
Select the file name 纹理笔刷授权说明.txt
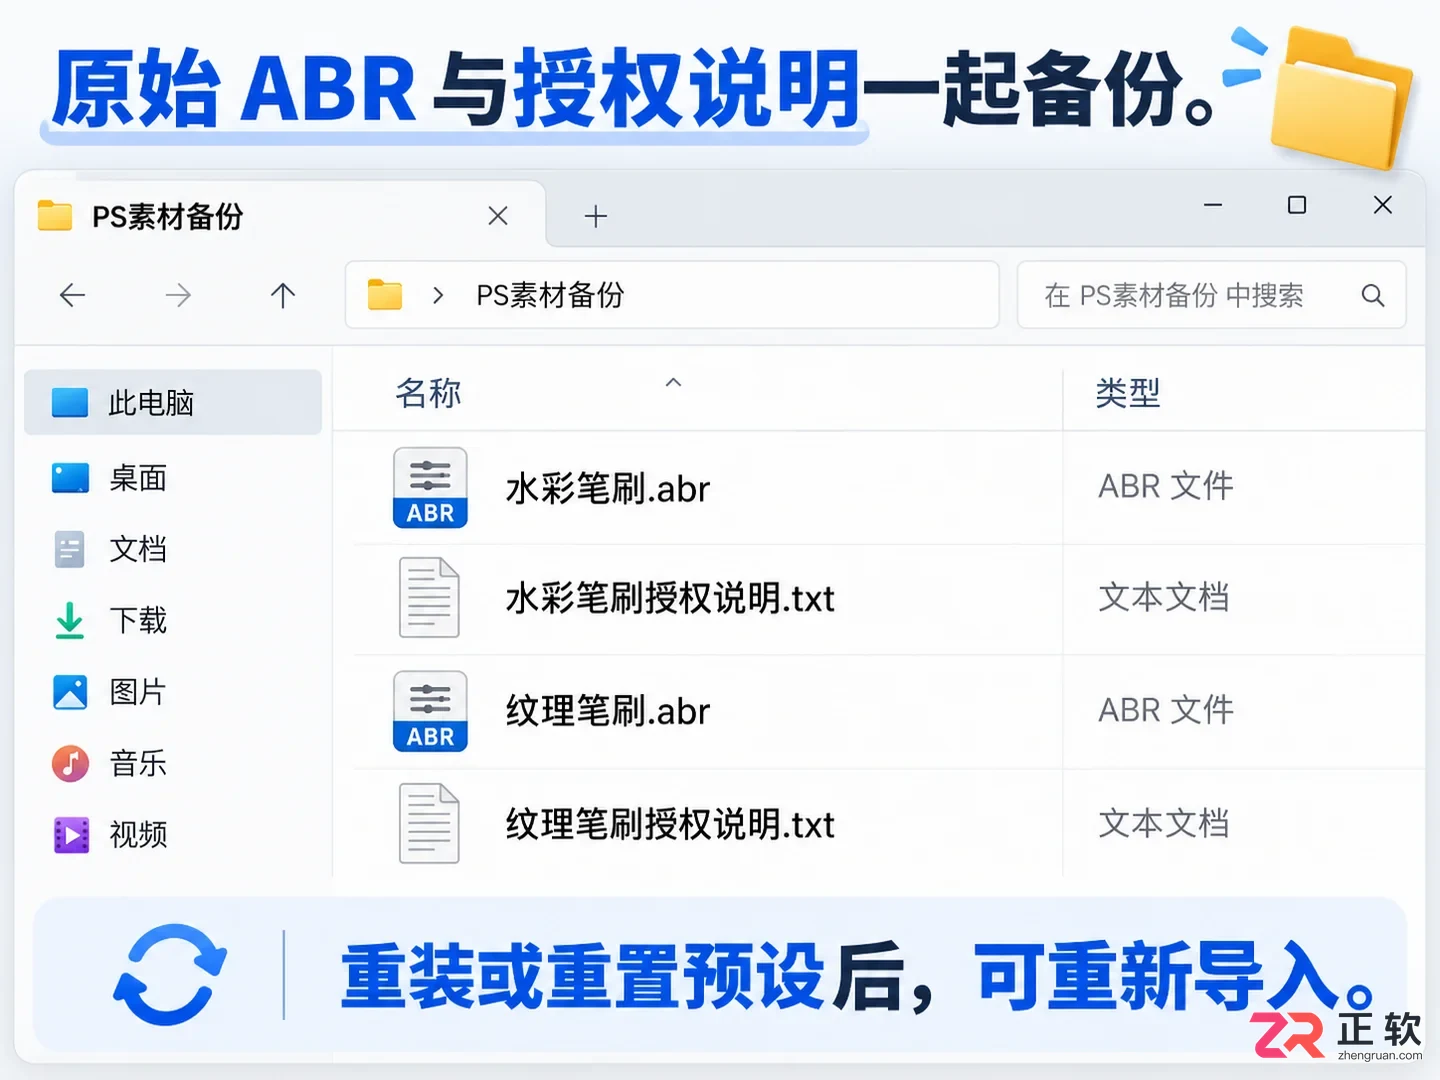click(670, 825)
